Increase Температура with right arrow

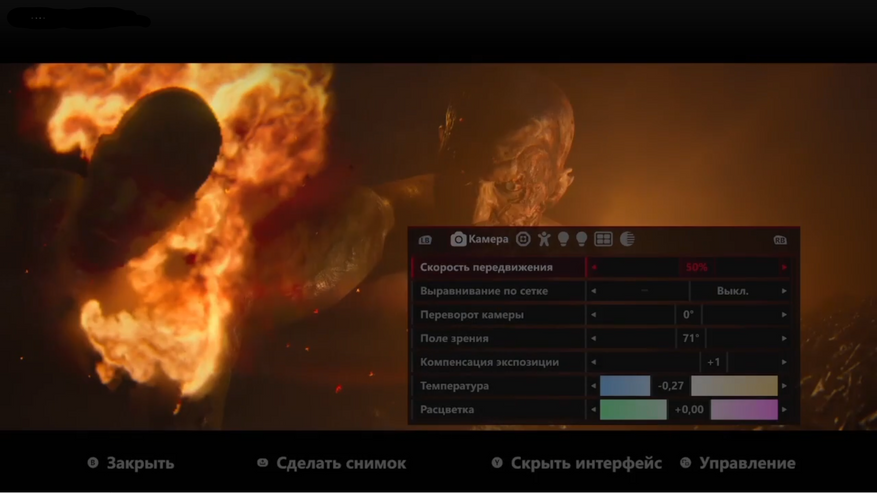[x=784, y=386]
